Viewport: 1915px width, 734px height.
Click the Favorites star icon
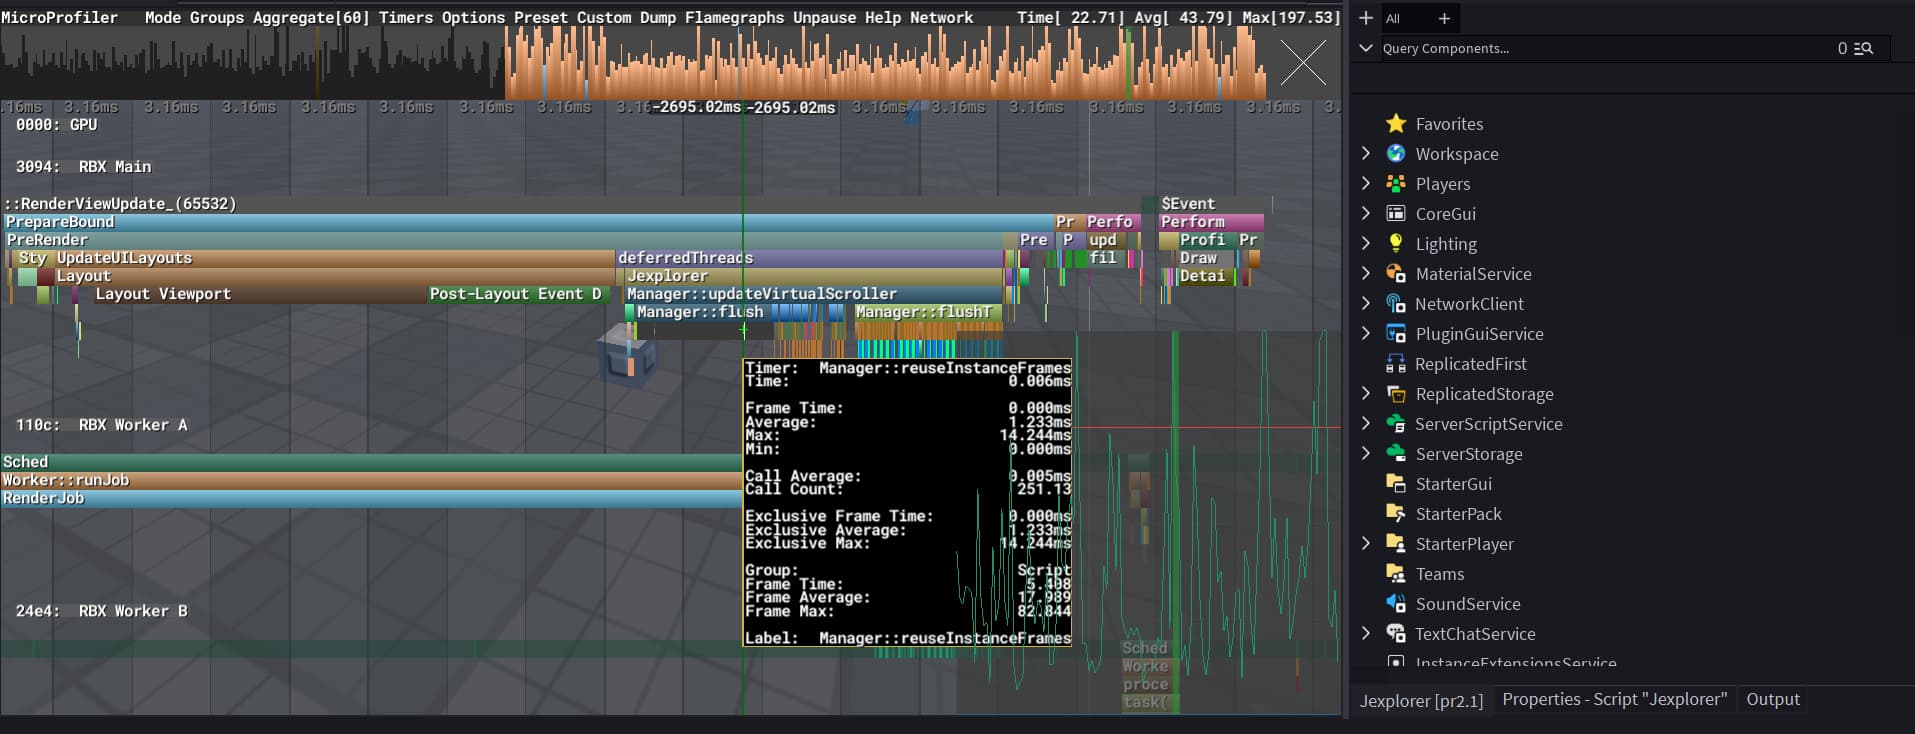(1396, 124)
